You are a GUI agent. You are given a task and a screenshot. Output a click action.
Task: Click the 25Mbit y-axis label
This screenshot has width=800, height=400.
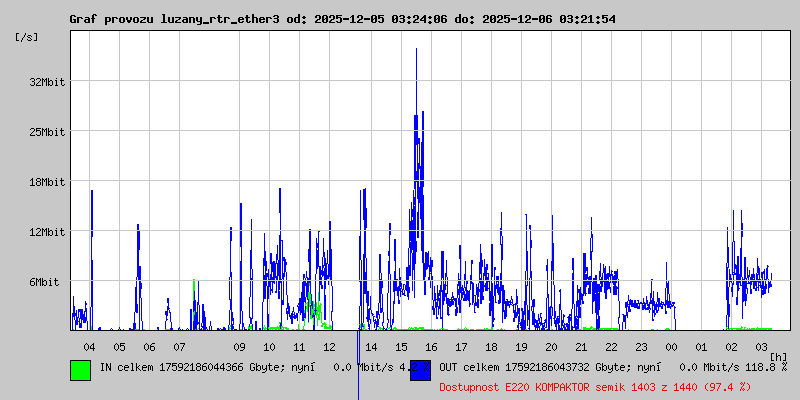47,132
